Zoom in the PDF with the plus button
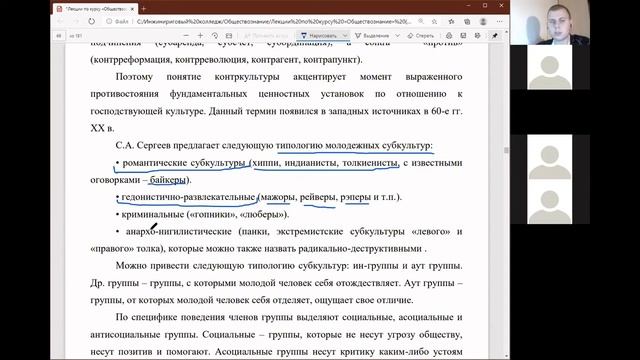 [200, 36]
